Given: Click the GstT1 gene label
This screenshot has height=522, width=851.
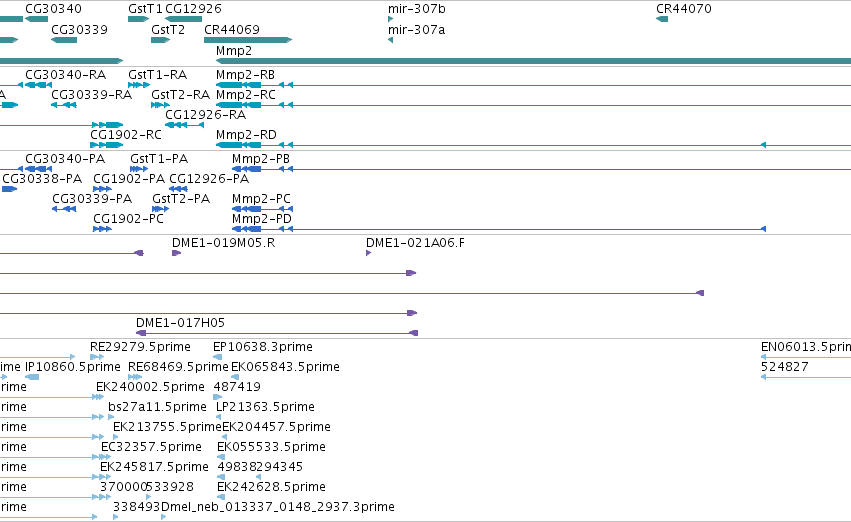Looking at the screenshot, I should click(x=145, y=9).
